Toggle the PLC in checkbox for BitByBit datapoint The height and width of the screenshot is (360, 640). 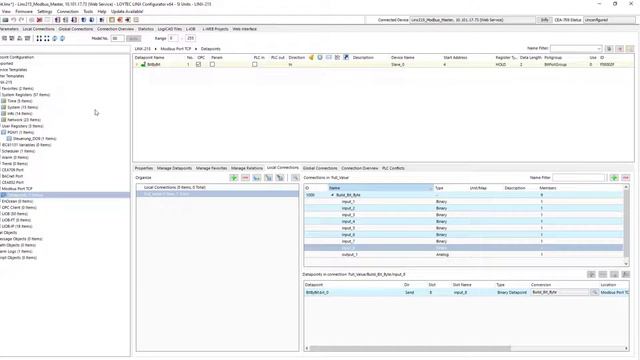pyautogui.click(x=255, y=64)
